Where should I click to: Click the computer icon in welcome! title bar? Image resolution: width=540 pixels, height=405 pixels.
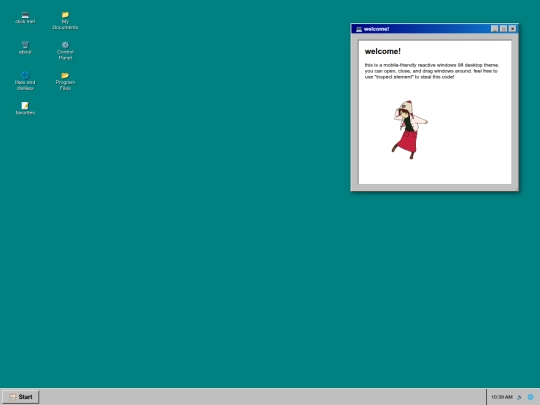coord(359,29)
